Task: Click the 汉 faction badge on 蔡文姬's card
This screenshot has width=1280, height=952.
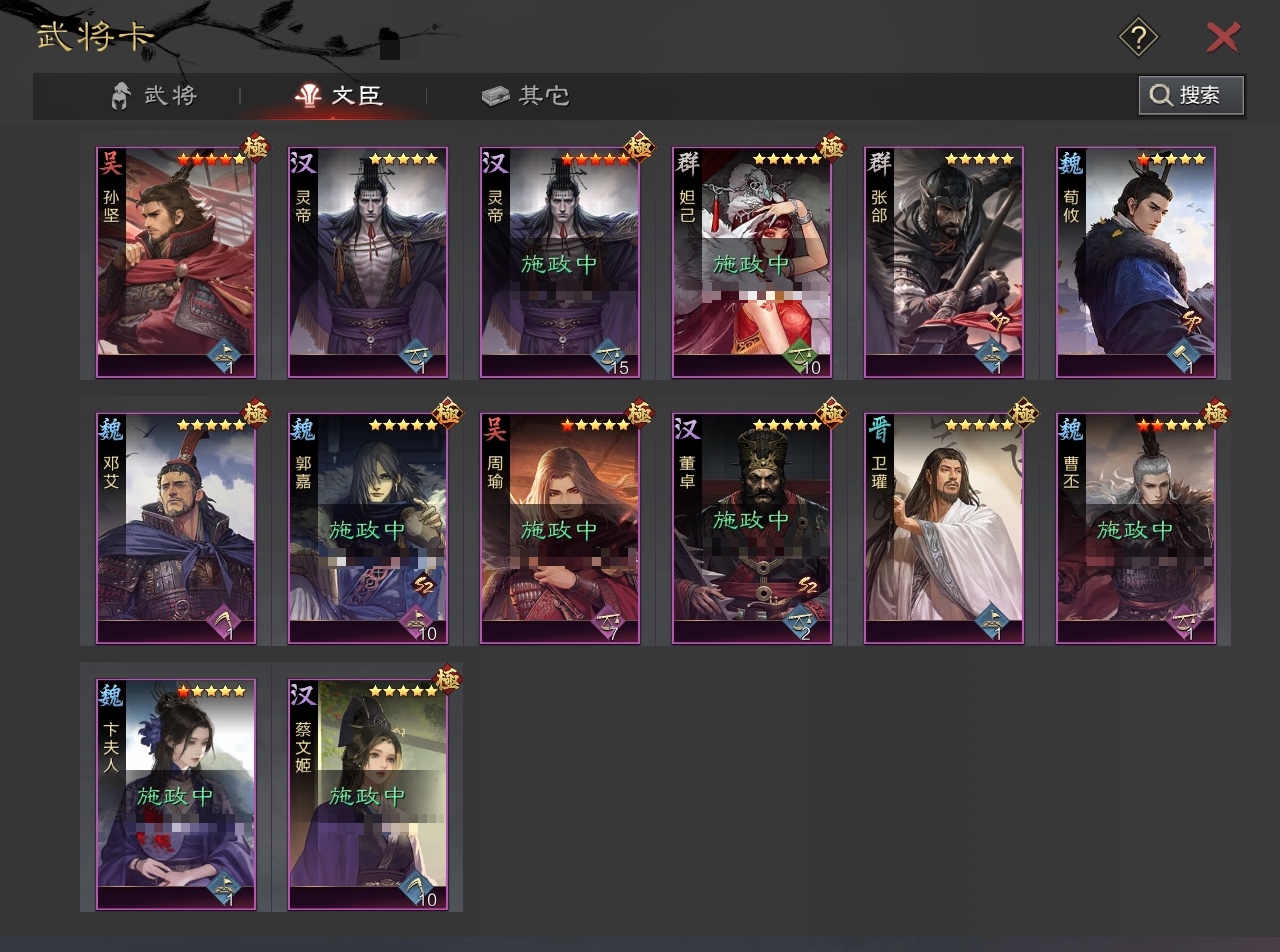Action: 303,695
